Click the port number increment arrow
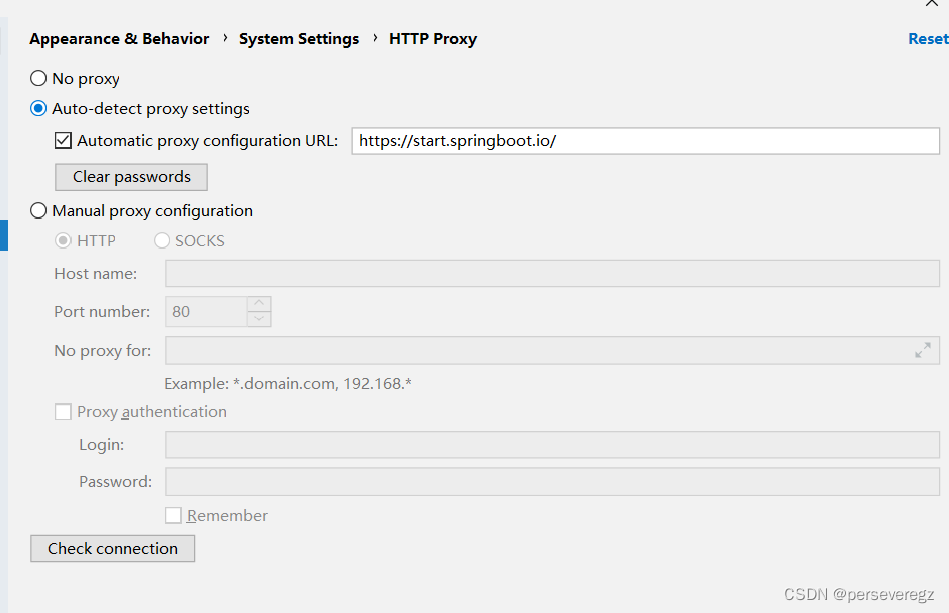 tap(259, 304)
